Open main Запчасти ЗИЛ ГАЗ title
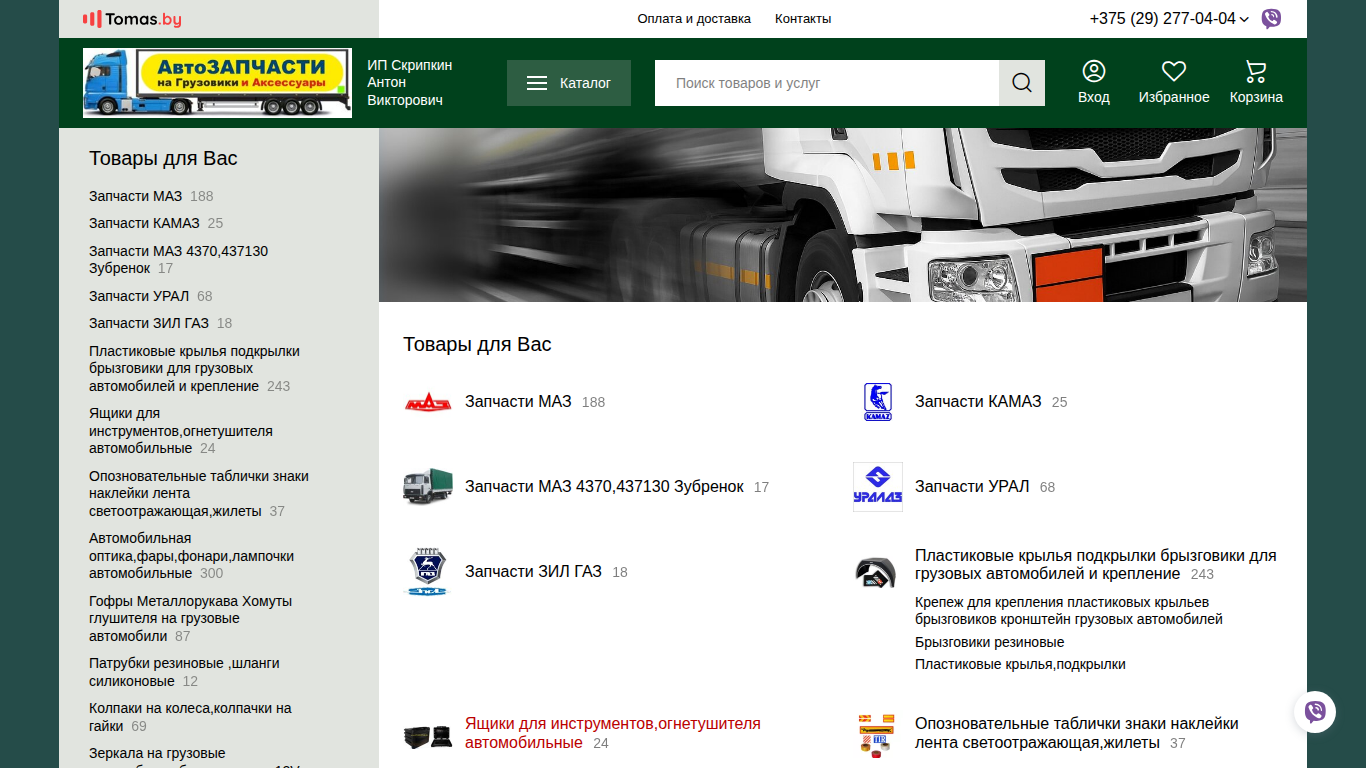Screen dimensions: 1366x768 (x=533, y=572)
